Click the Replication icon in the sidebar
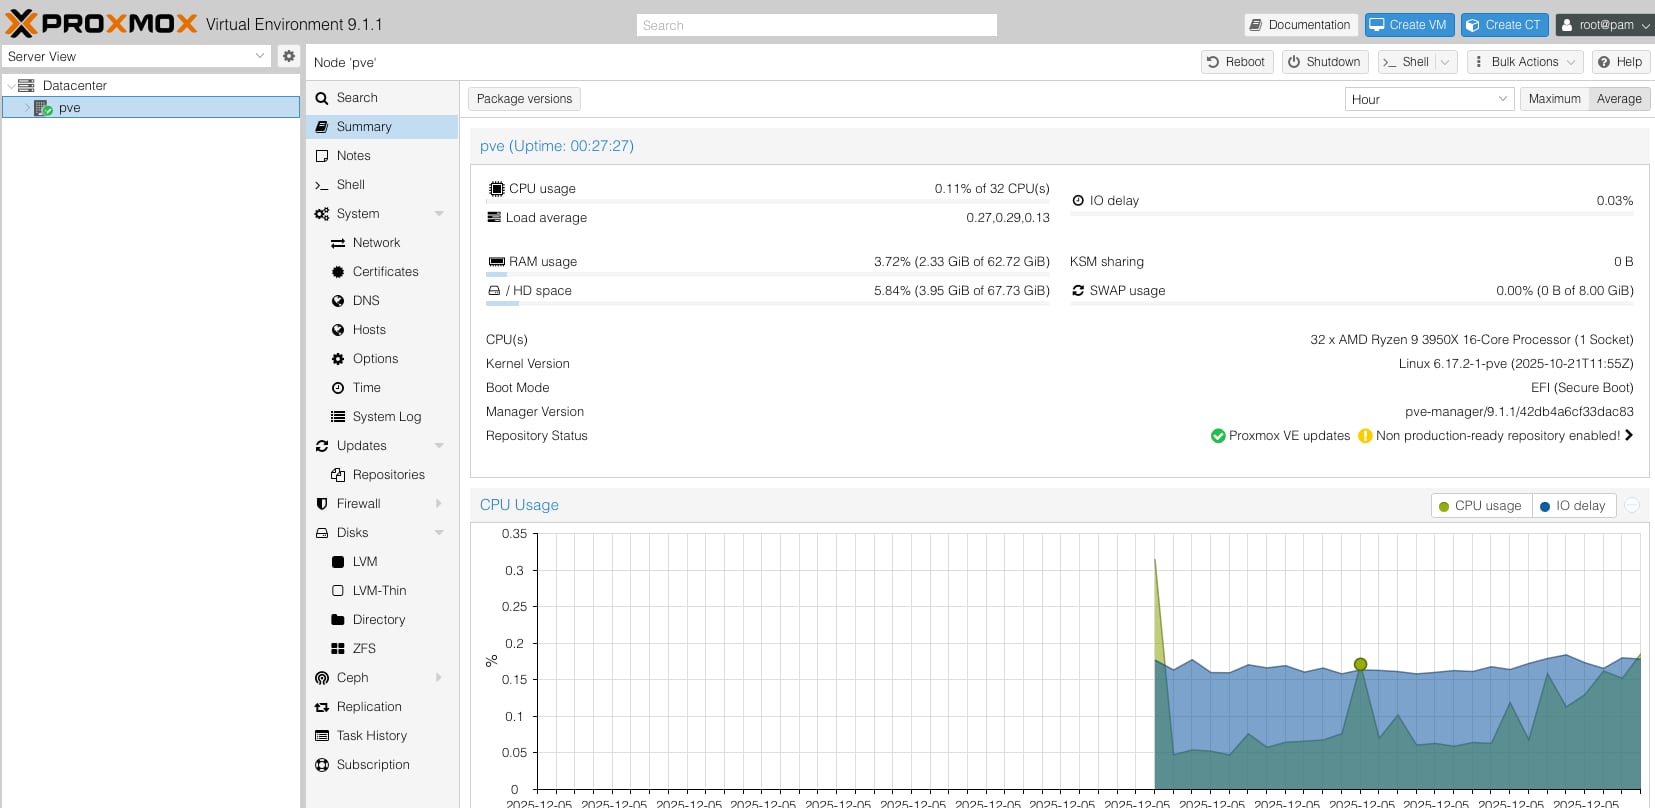 [322, 707]
